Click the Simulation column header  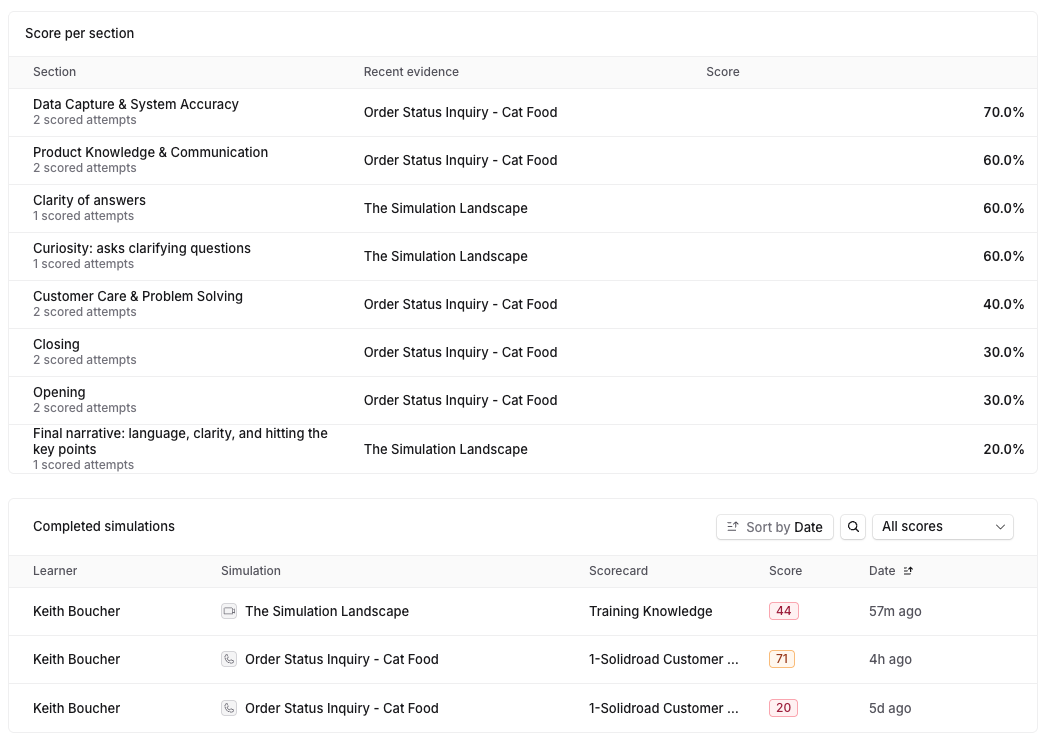click(x=251, y=571)
